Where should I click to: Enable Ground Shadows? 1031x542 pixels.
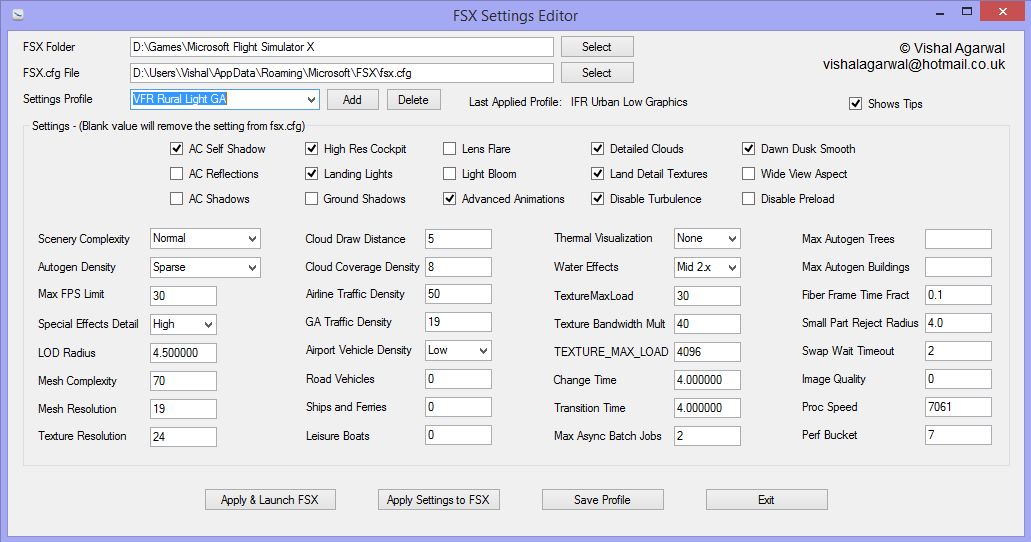pyautogui.click(x=312, y=199)
